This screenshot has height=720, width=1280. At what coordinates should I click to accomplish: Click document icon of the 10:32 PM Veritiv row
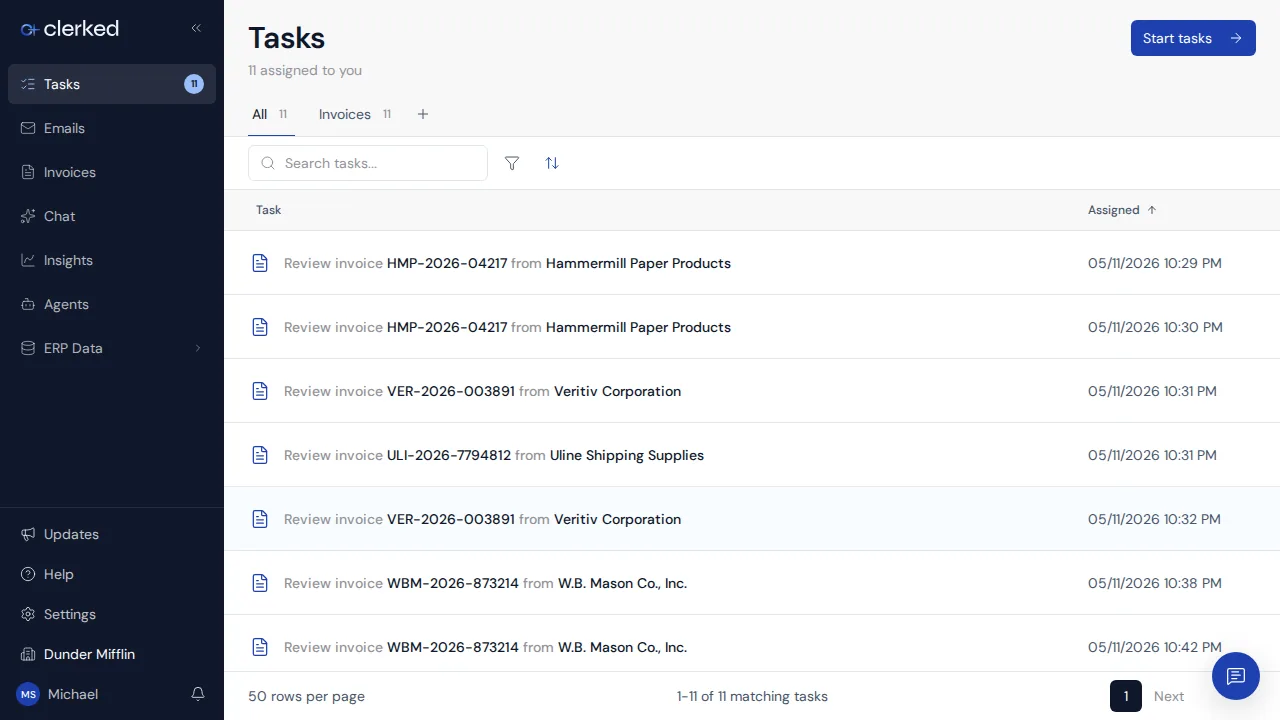pos(260,519)
